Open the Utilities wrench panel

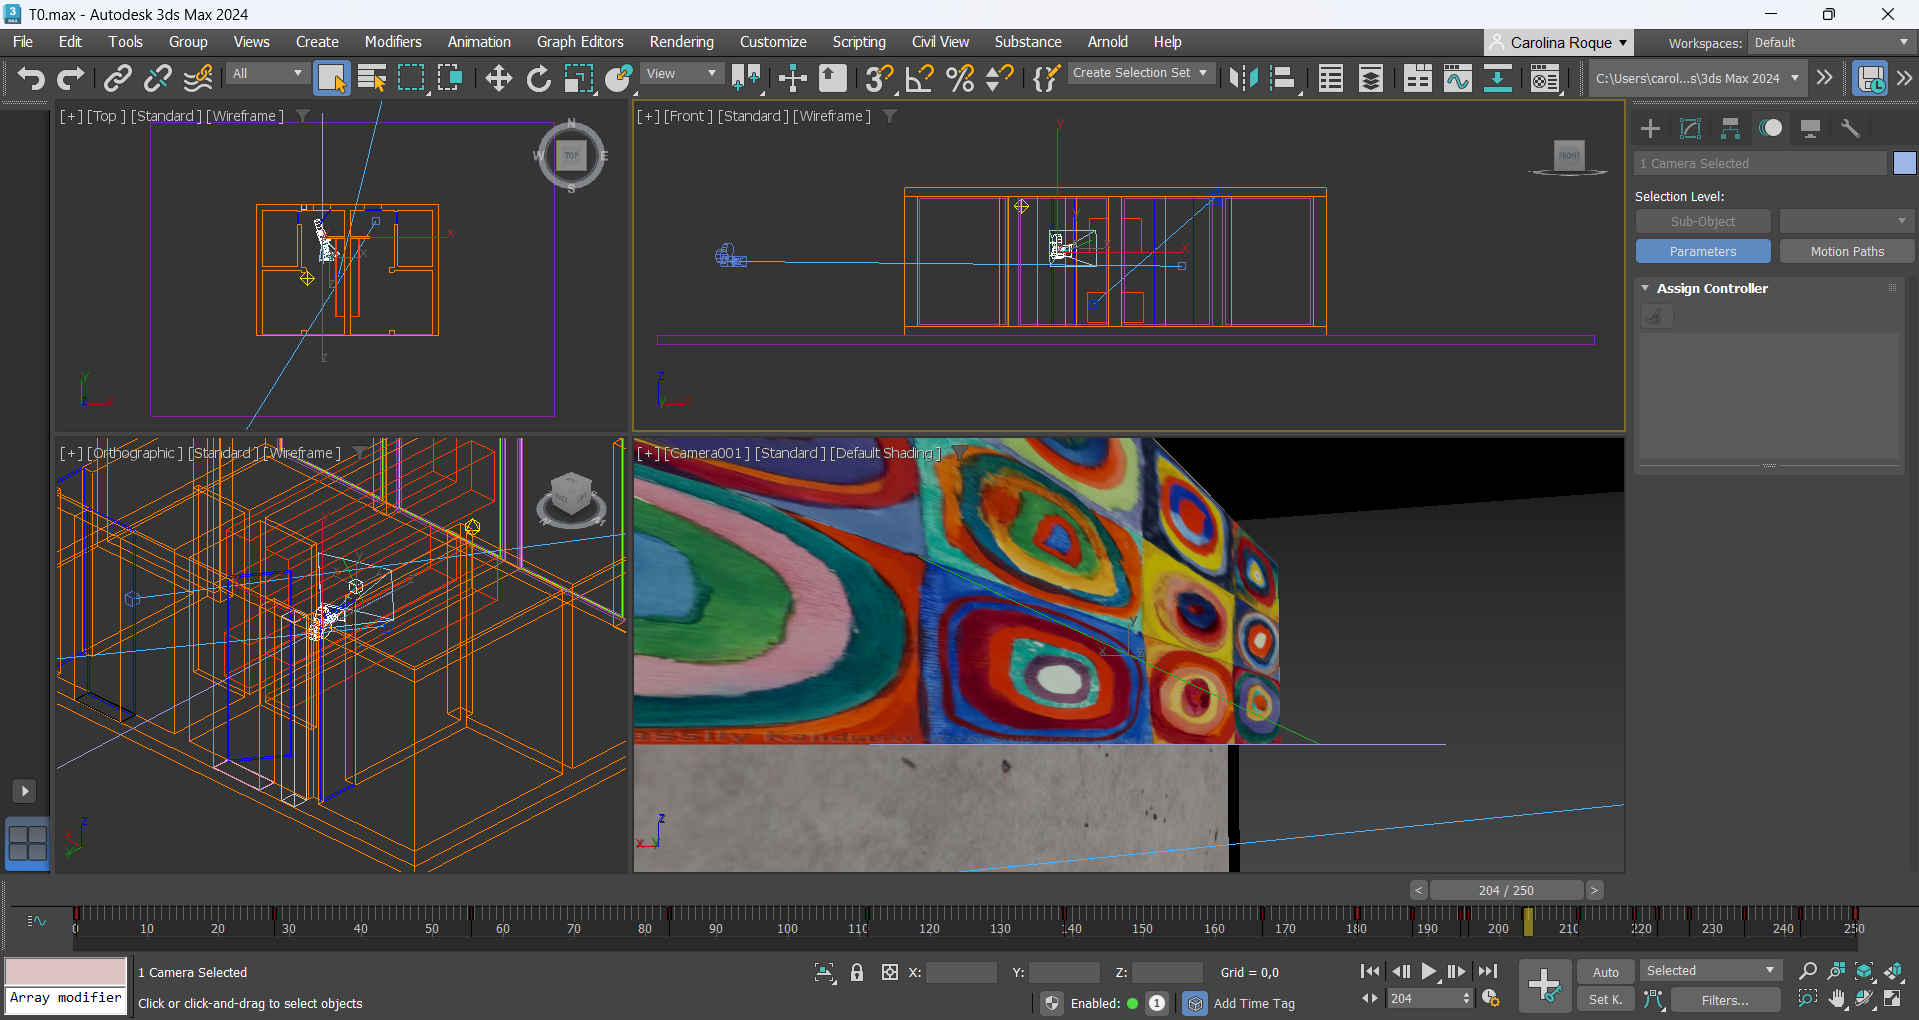pyautogui.click(x=1850, y=128)
